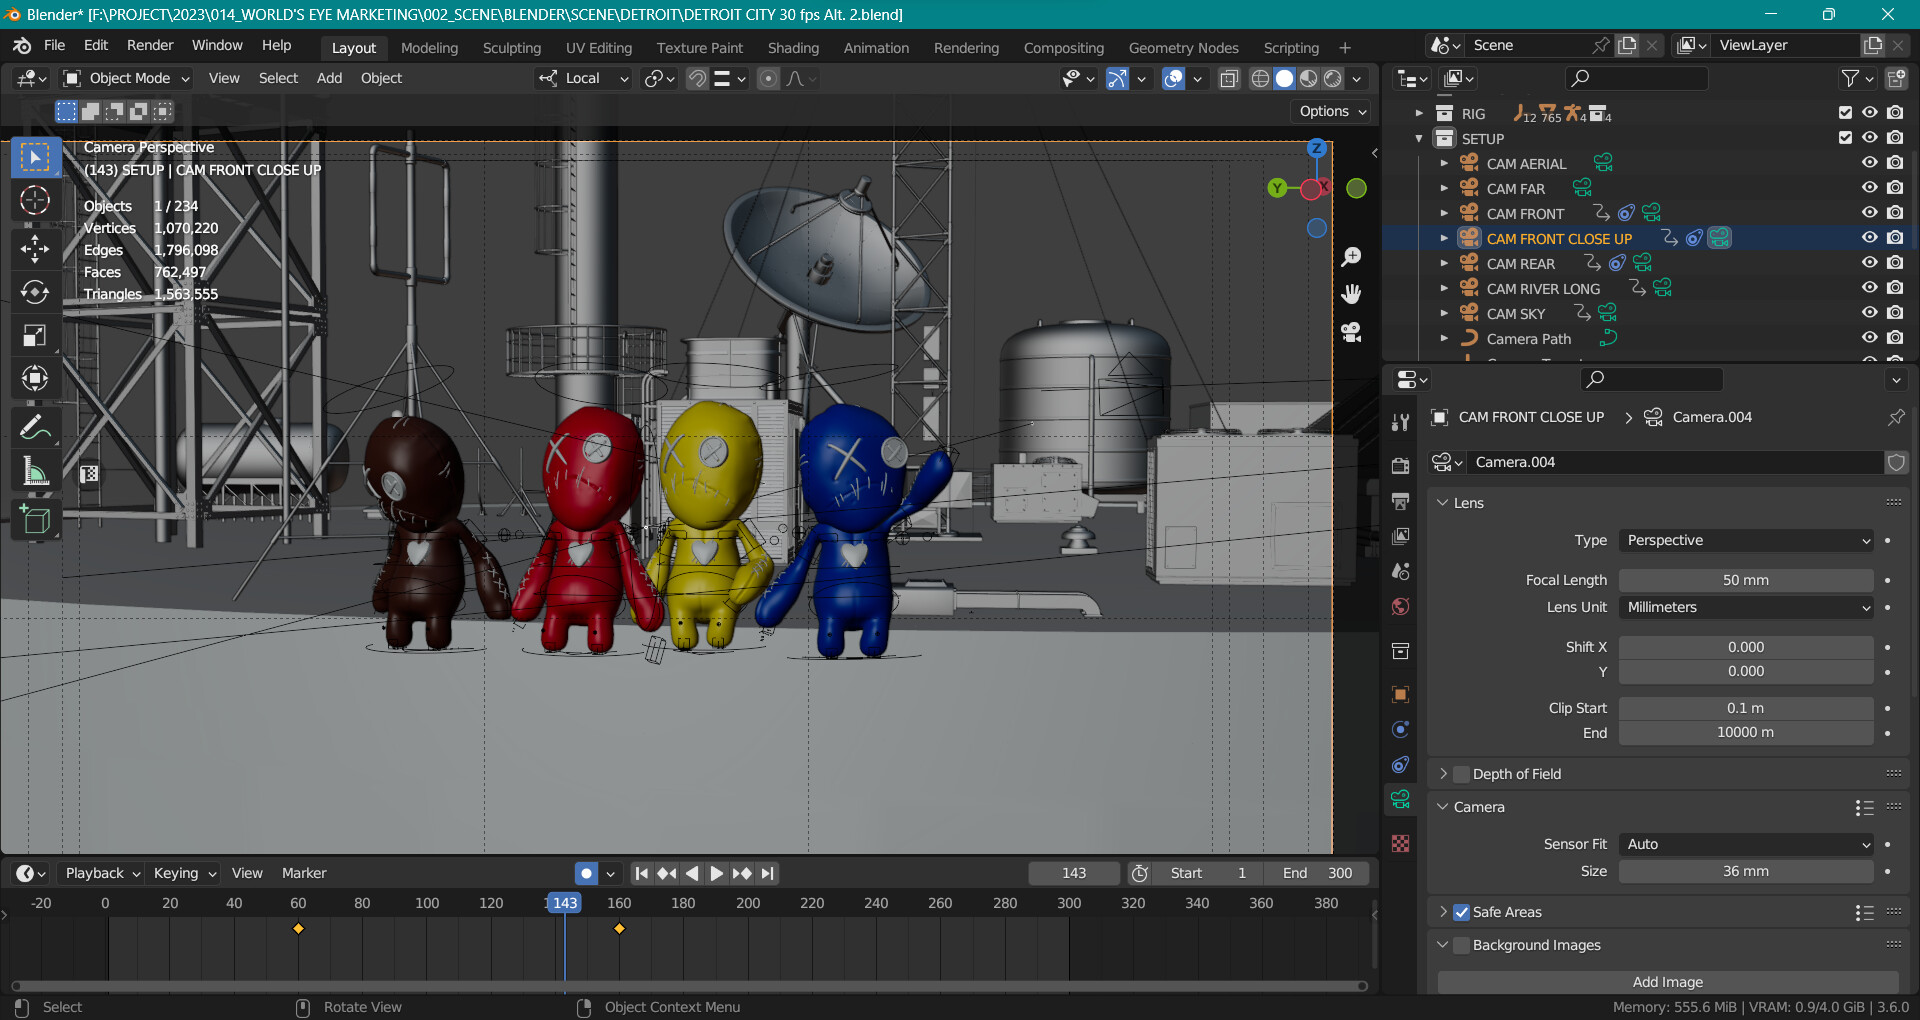The image size is (1920, 1020).
Task: Toggle the Depth of Field checkbox
Action: [x=1461, y=774]
